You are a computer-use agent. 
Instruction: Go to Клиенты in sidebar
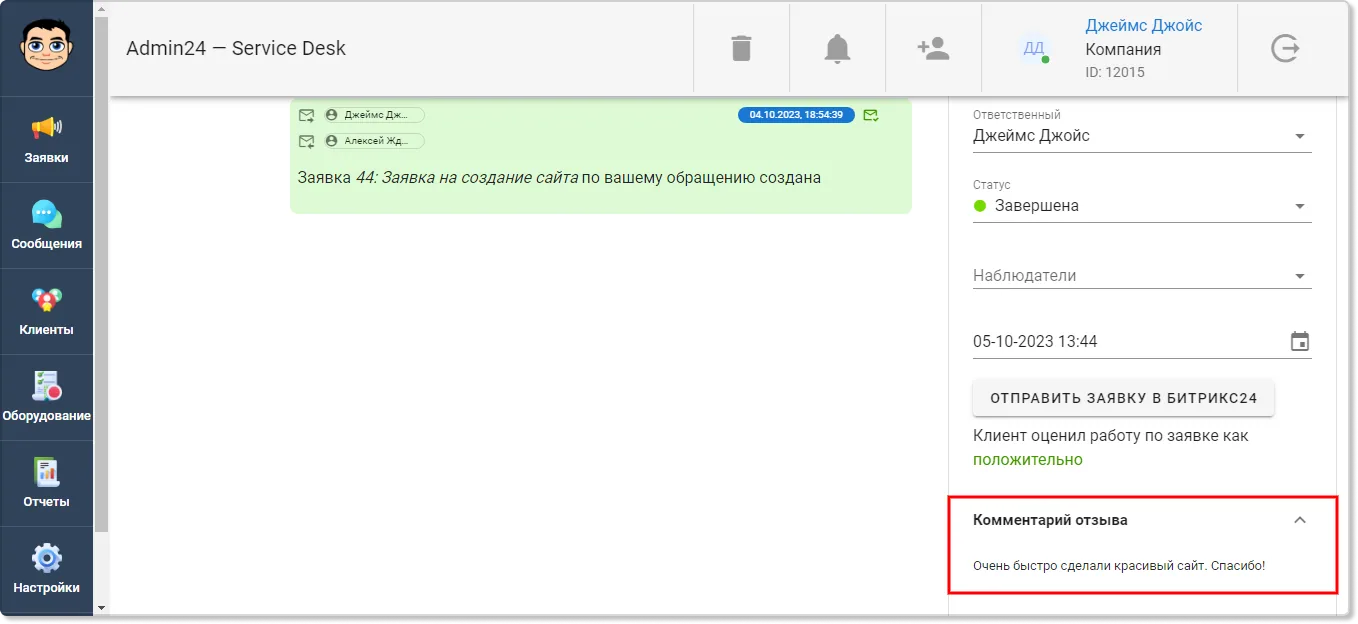click(47, 312)
